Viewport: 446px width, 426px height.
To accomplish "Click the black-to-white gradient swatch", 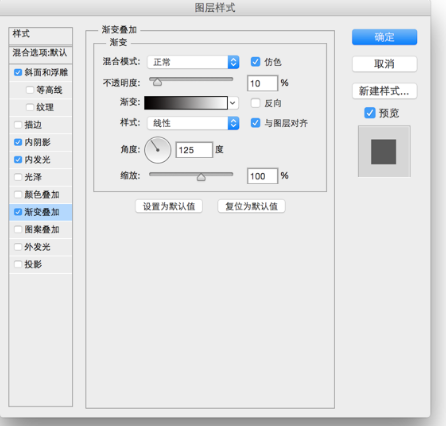I will pos(186,103).
